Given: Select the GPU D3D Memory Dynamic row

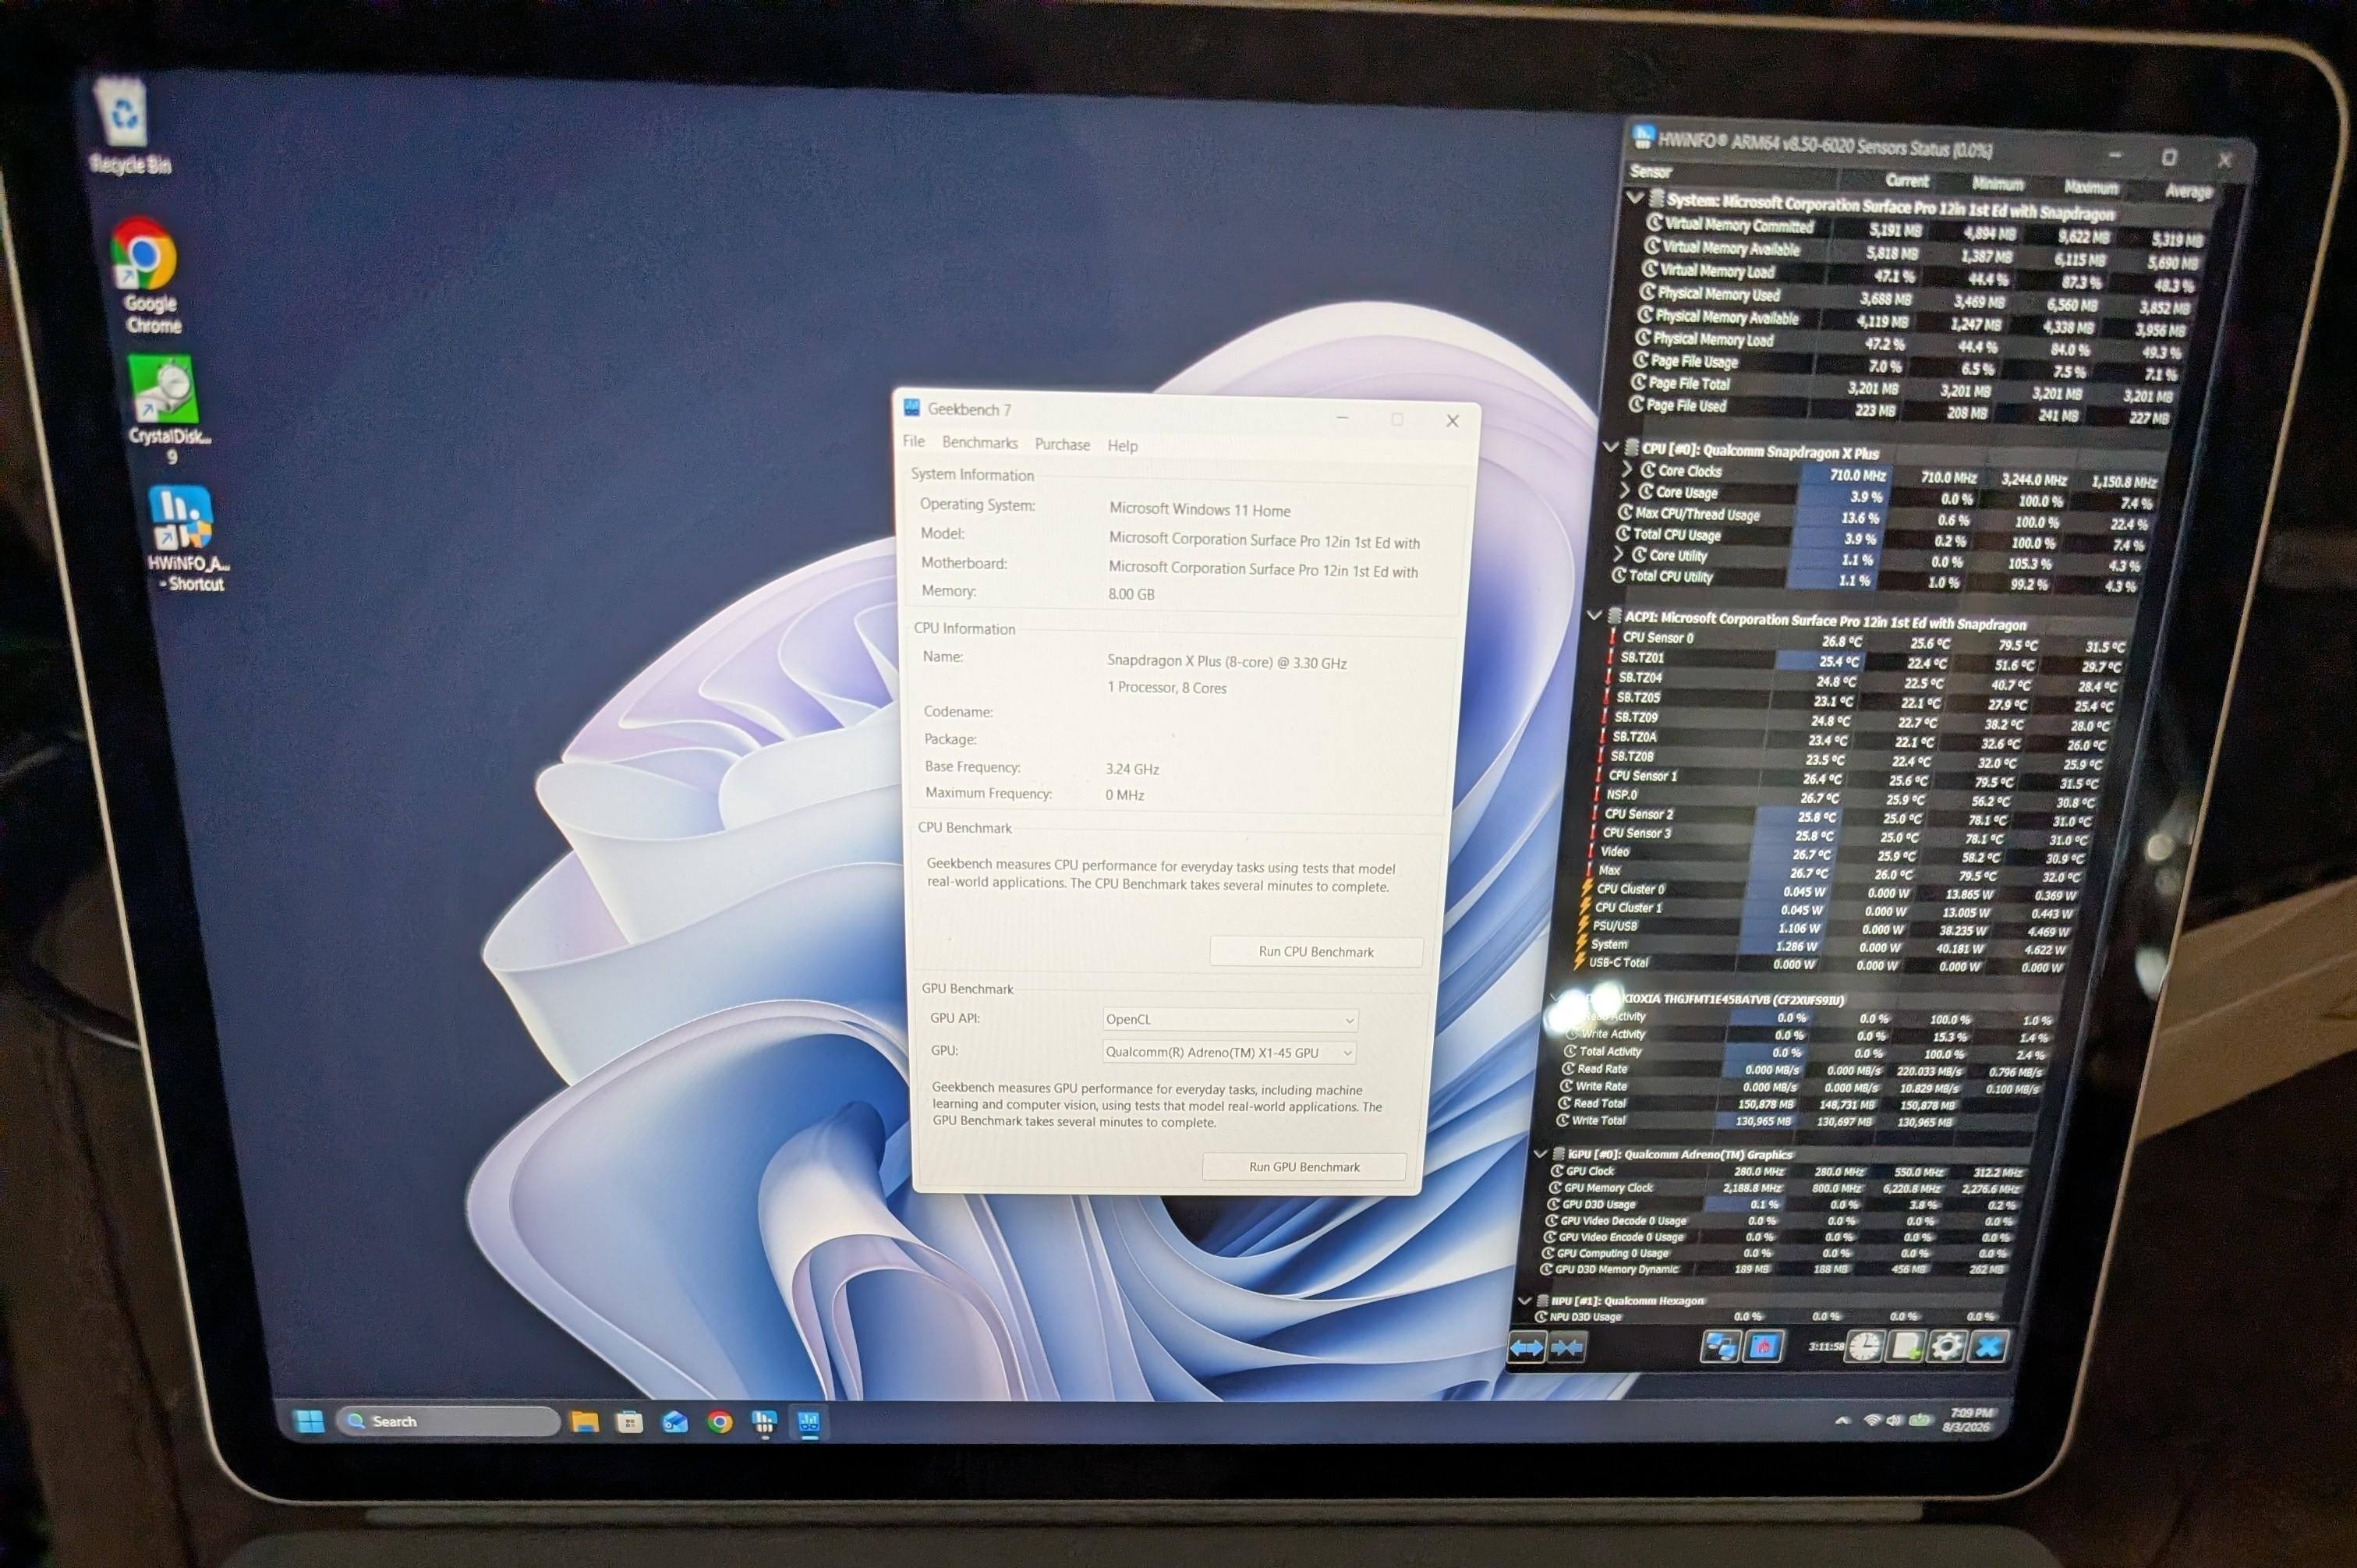Looking at the screenshot, I should pyautogui.click(x=1774, y=1269).
